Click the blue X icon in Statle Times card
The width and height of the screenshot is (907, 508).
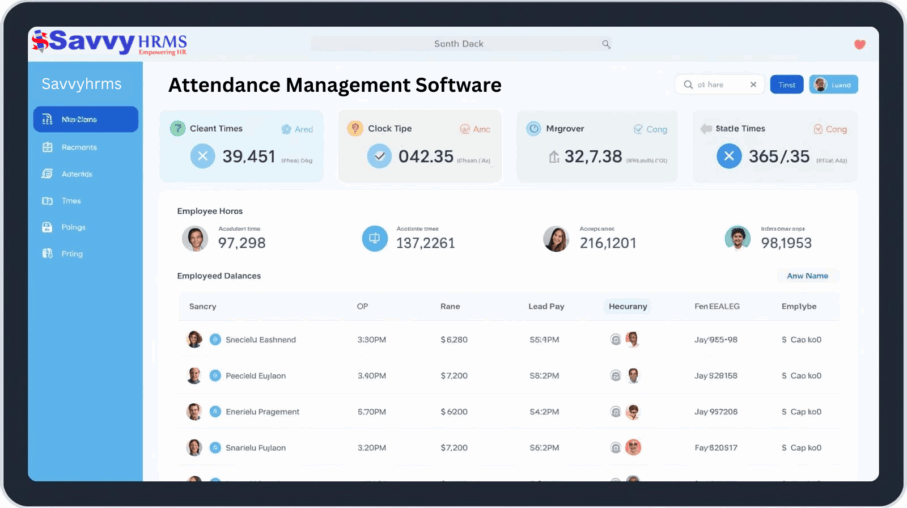[x=729, y=156]
